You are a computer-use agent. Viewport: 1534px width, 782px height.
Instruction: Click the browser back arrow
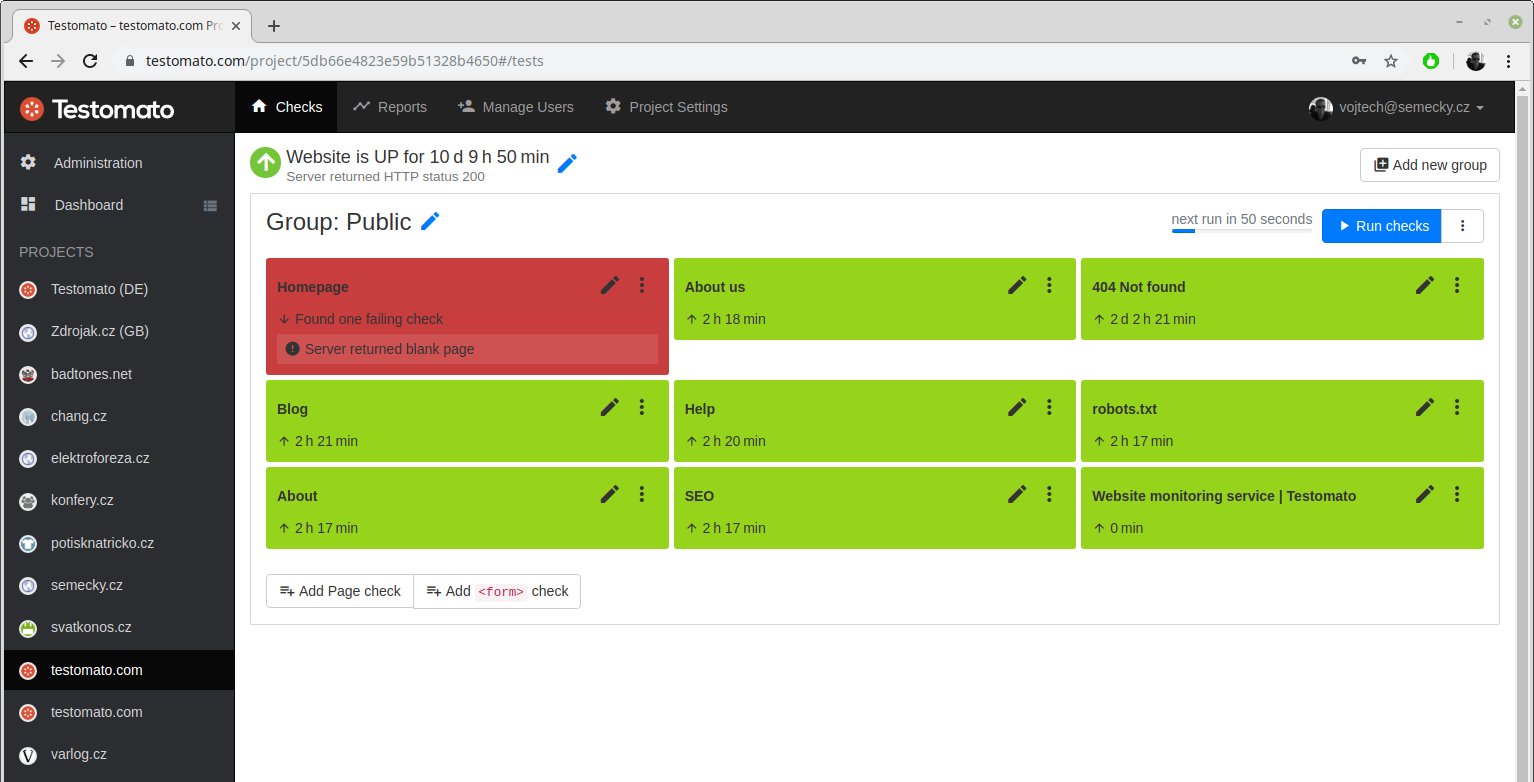tap(26, 61)
